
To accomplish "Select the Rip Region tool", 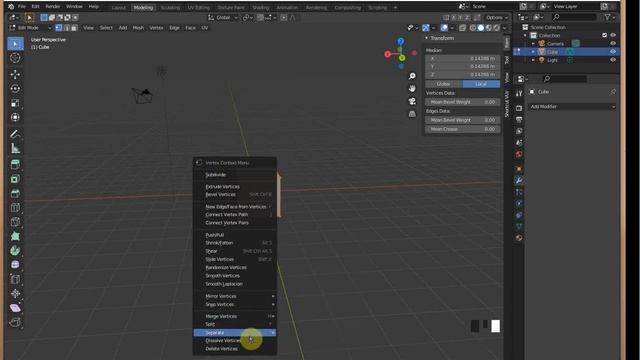I will (16, 322).
